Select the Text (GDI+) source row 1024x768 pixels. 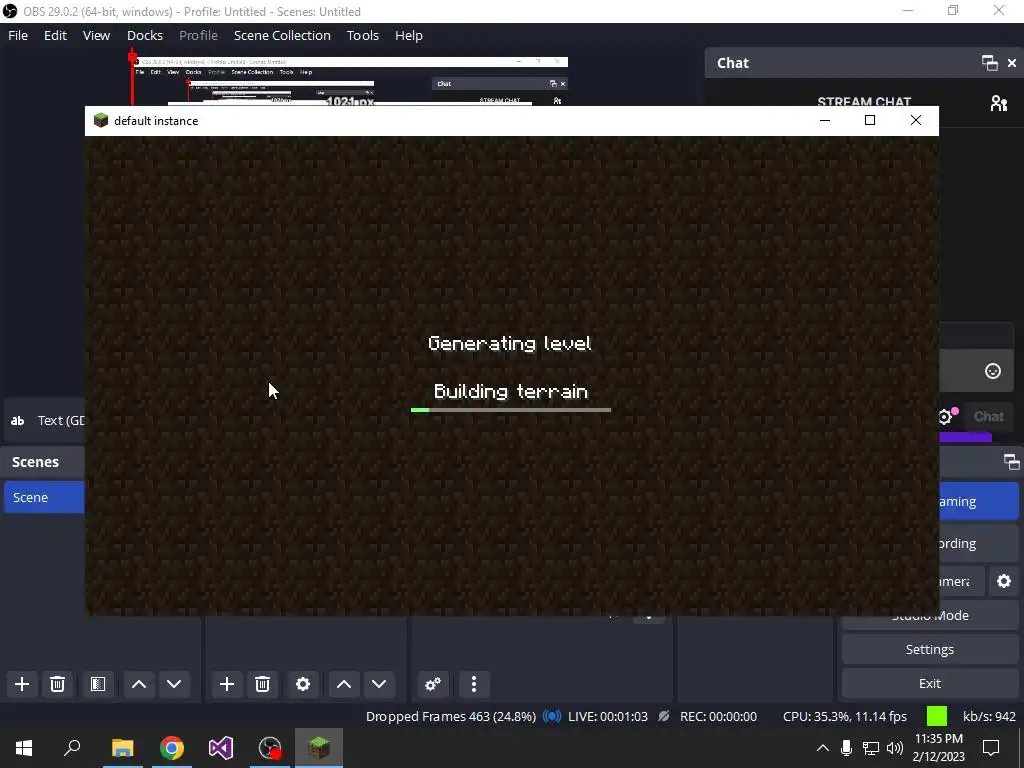[x=44, y=421]
